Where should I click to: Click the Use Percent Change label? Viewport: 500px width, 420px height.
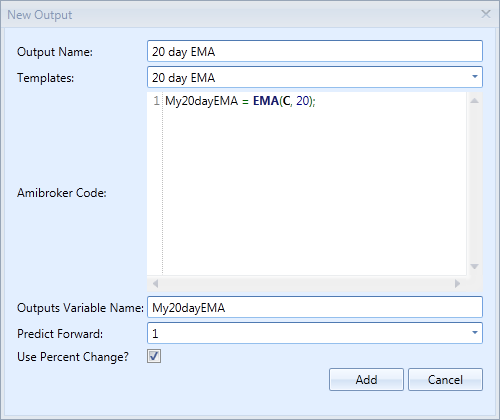point(73,357)
